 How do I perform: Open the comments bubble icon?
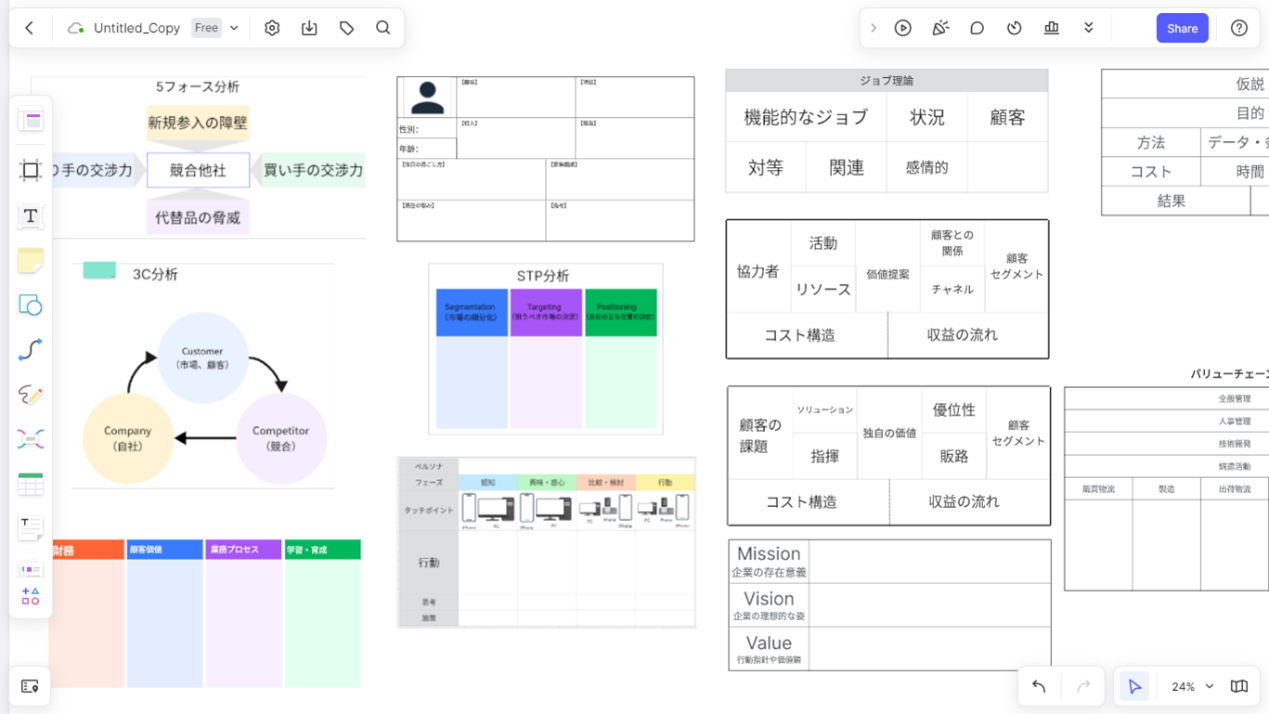pyautogui.click(x=977, y=28)
